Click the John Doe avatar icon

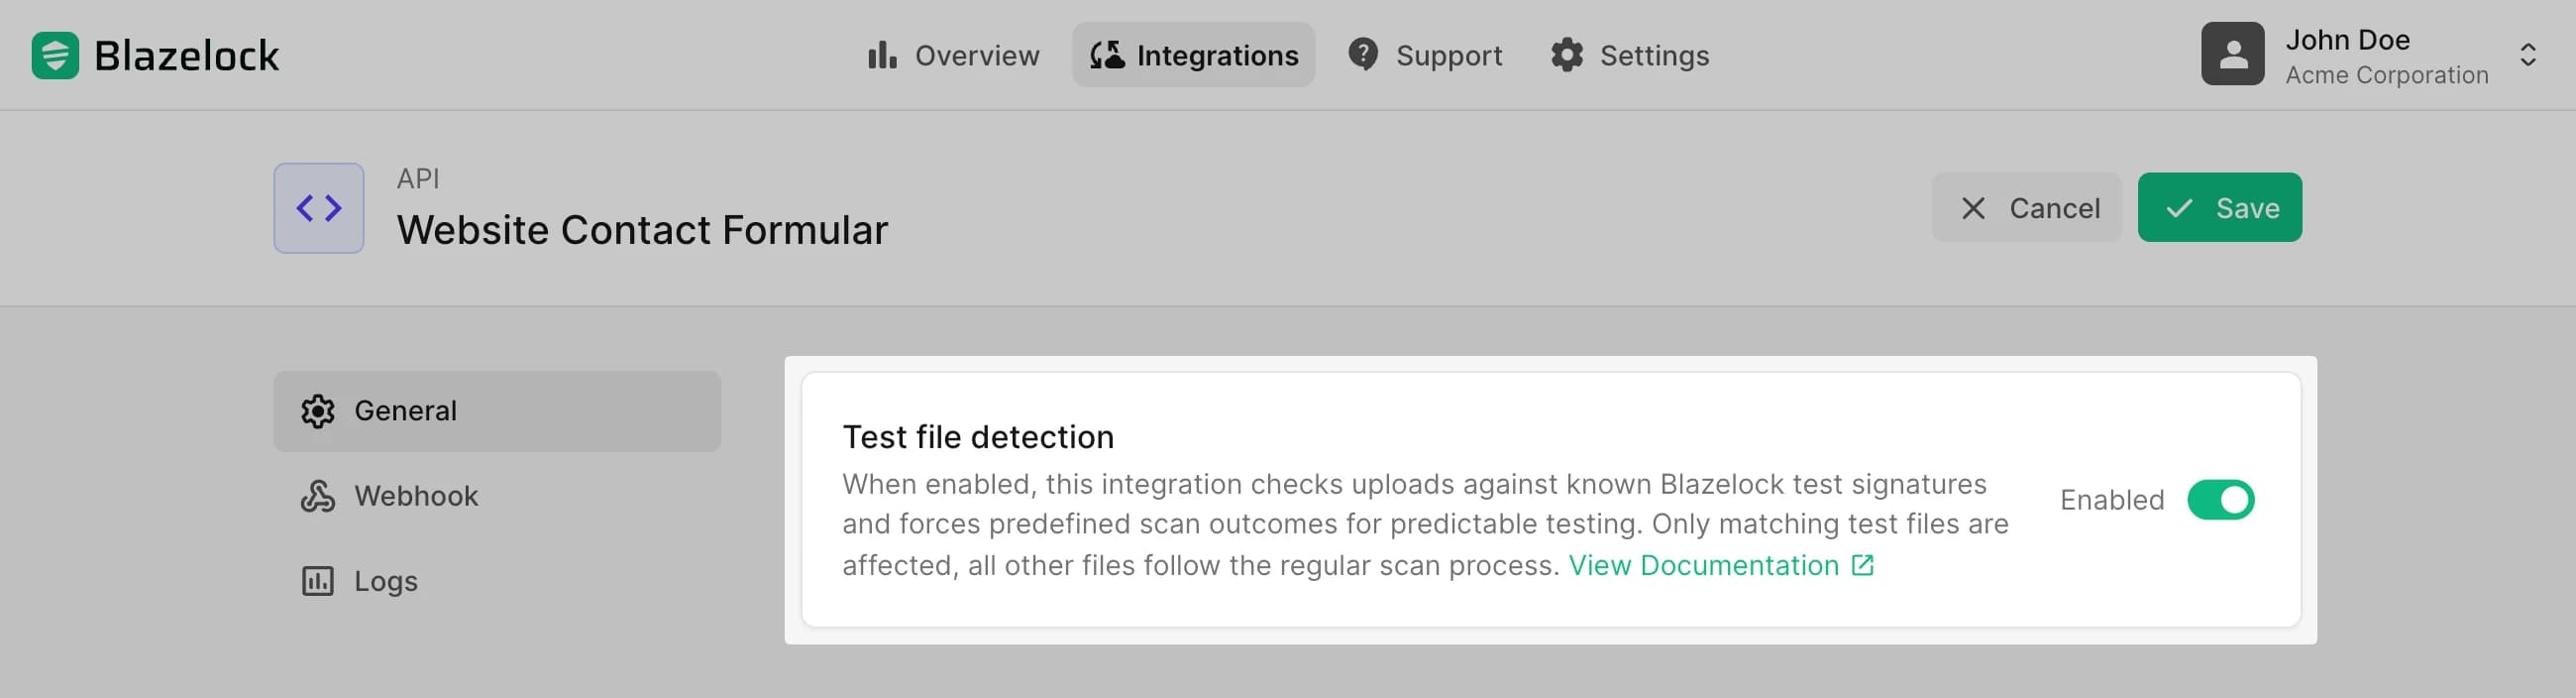coord(2232,53)
